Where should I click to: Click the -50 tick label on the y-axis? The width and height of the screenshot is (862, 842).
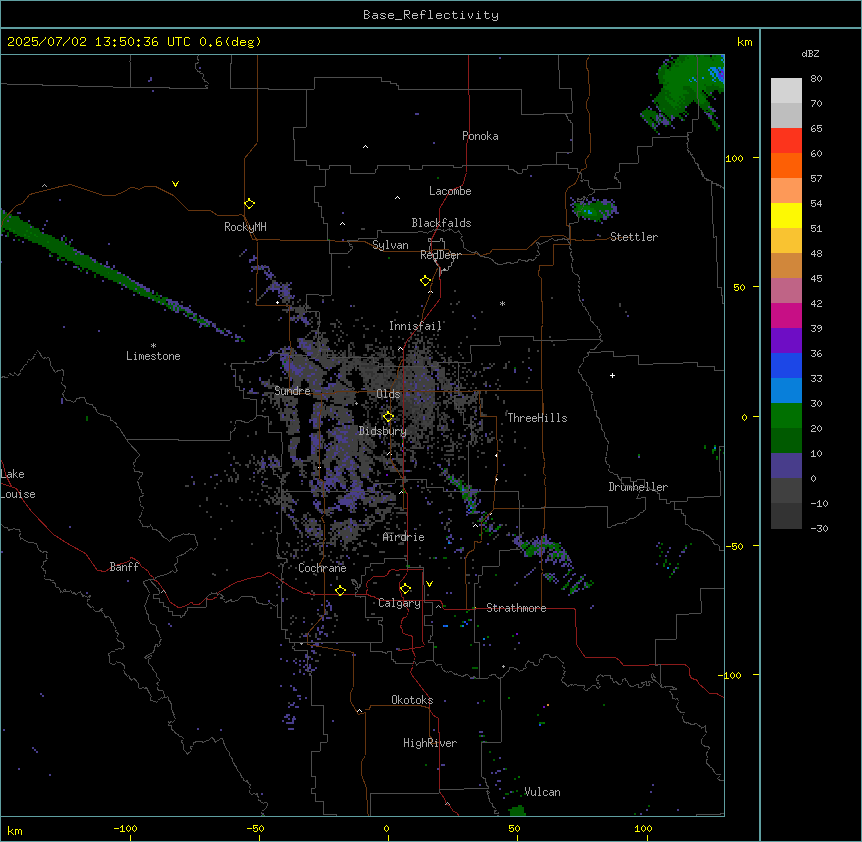pos(734,546)
